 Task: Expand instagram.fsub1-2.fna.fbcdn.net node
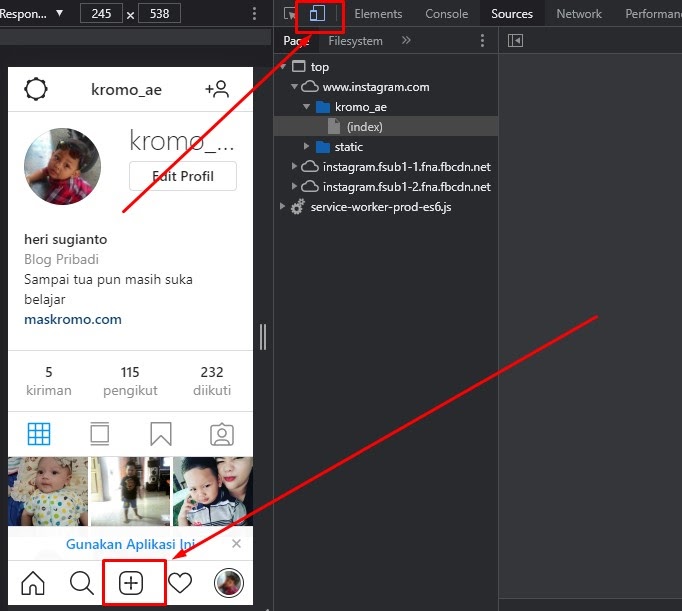(x=294, y=187)
